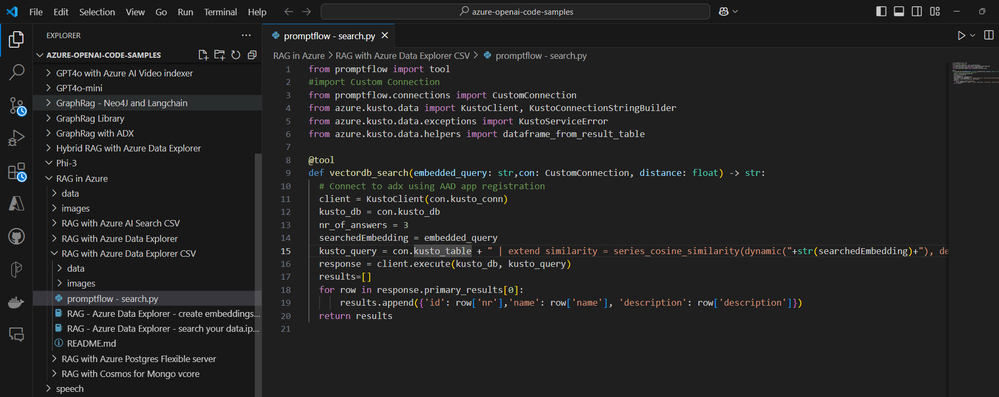This screenshot has height=397, width=999.
Task: Open the Extensions view
Action: pyautogui.click(x=16, y=171)
